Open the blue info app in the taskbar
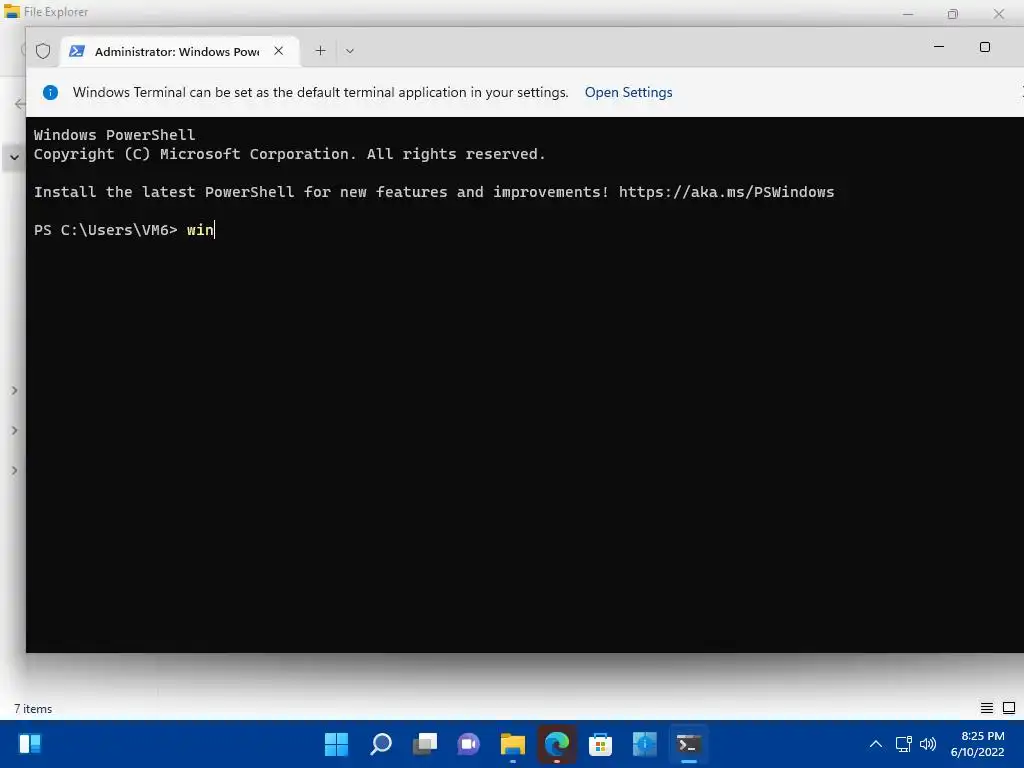 (x=645, y=744)
